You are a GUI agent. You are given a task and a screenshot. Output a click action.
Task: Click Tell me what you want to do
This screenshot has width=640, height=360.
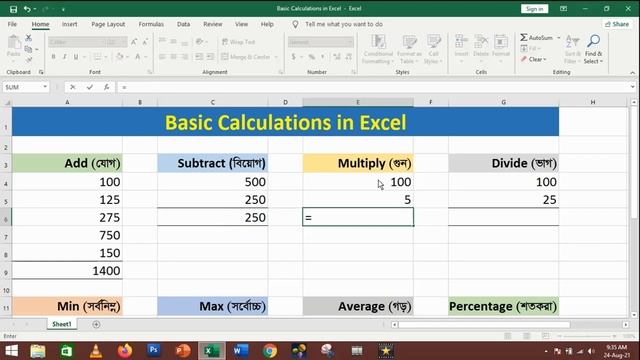[344, 24]
